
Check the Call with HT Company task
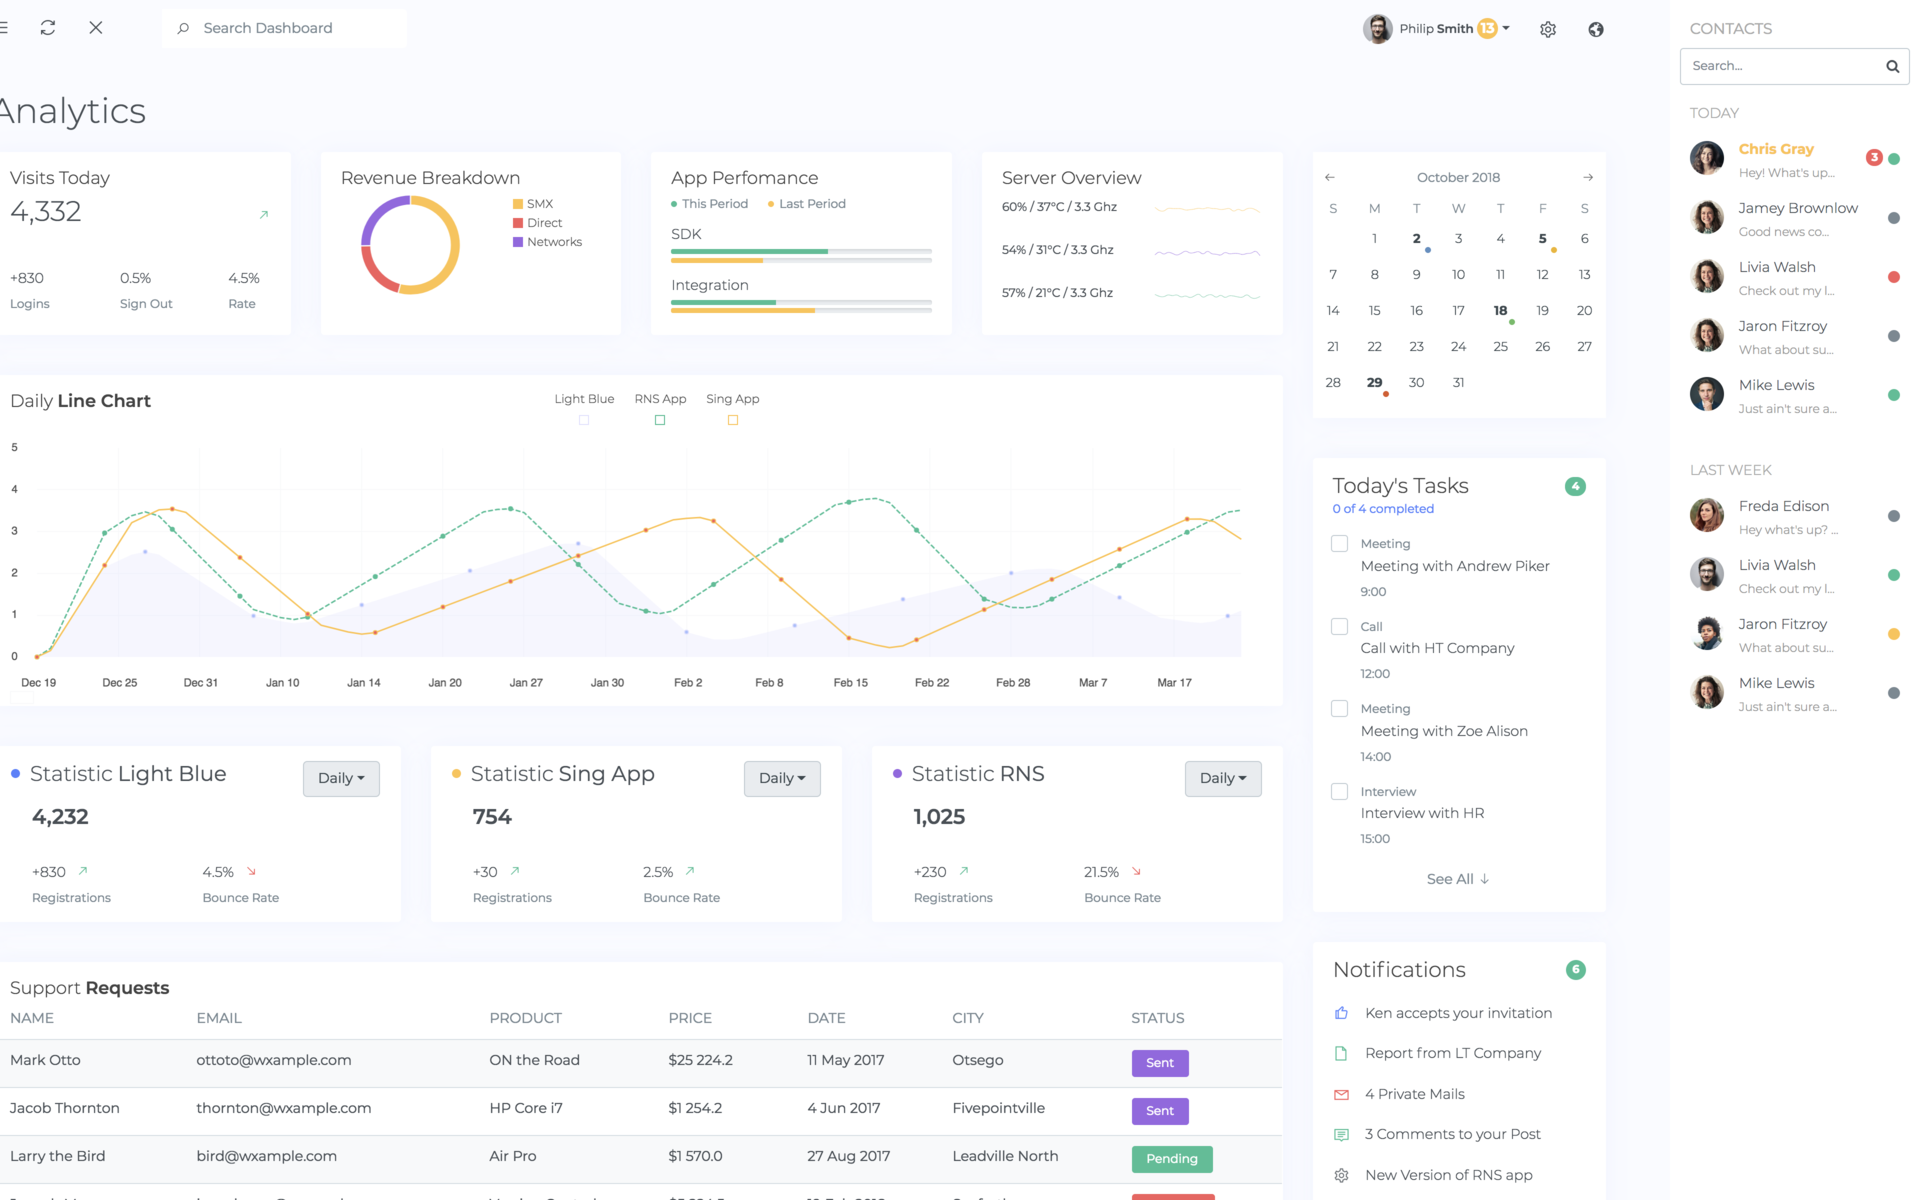click(x=1339, y=626)
